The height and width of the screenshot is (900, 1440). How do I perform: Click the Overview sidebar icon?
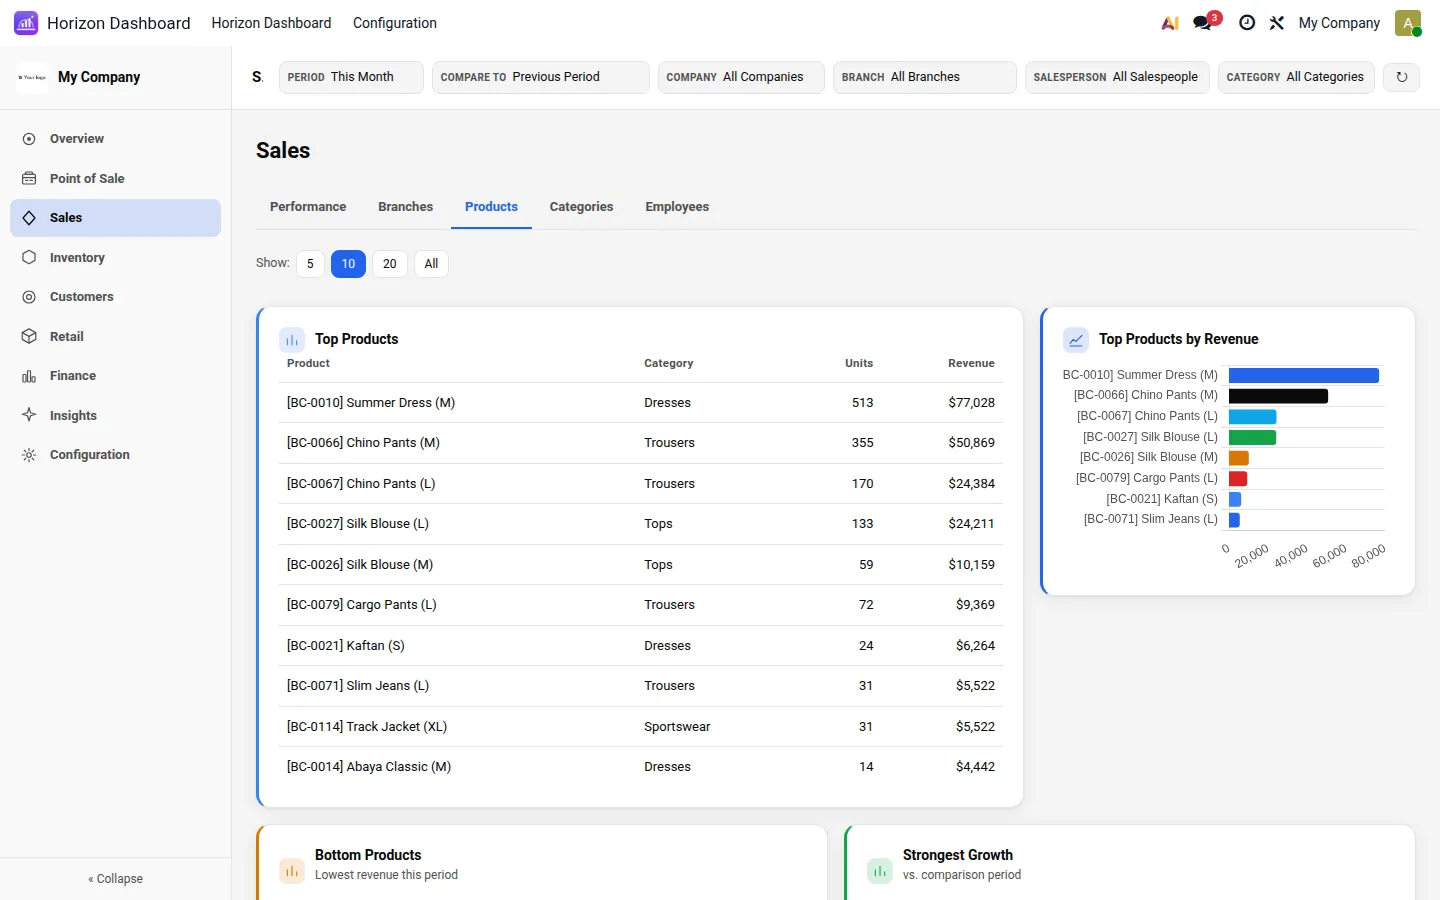[29, 139]
